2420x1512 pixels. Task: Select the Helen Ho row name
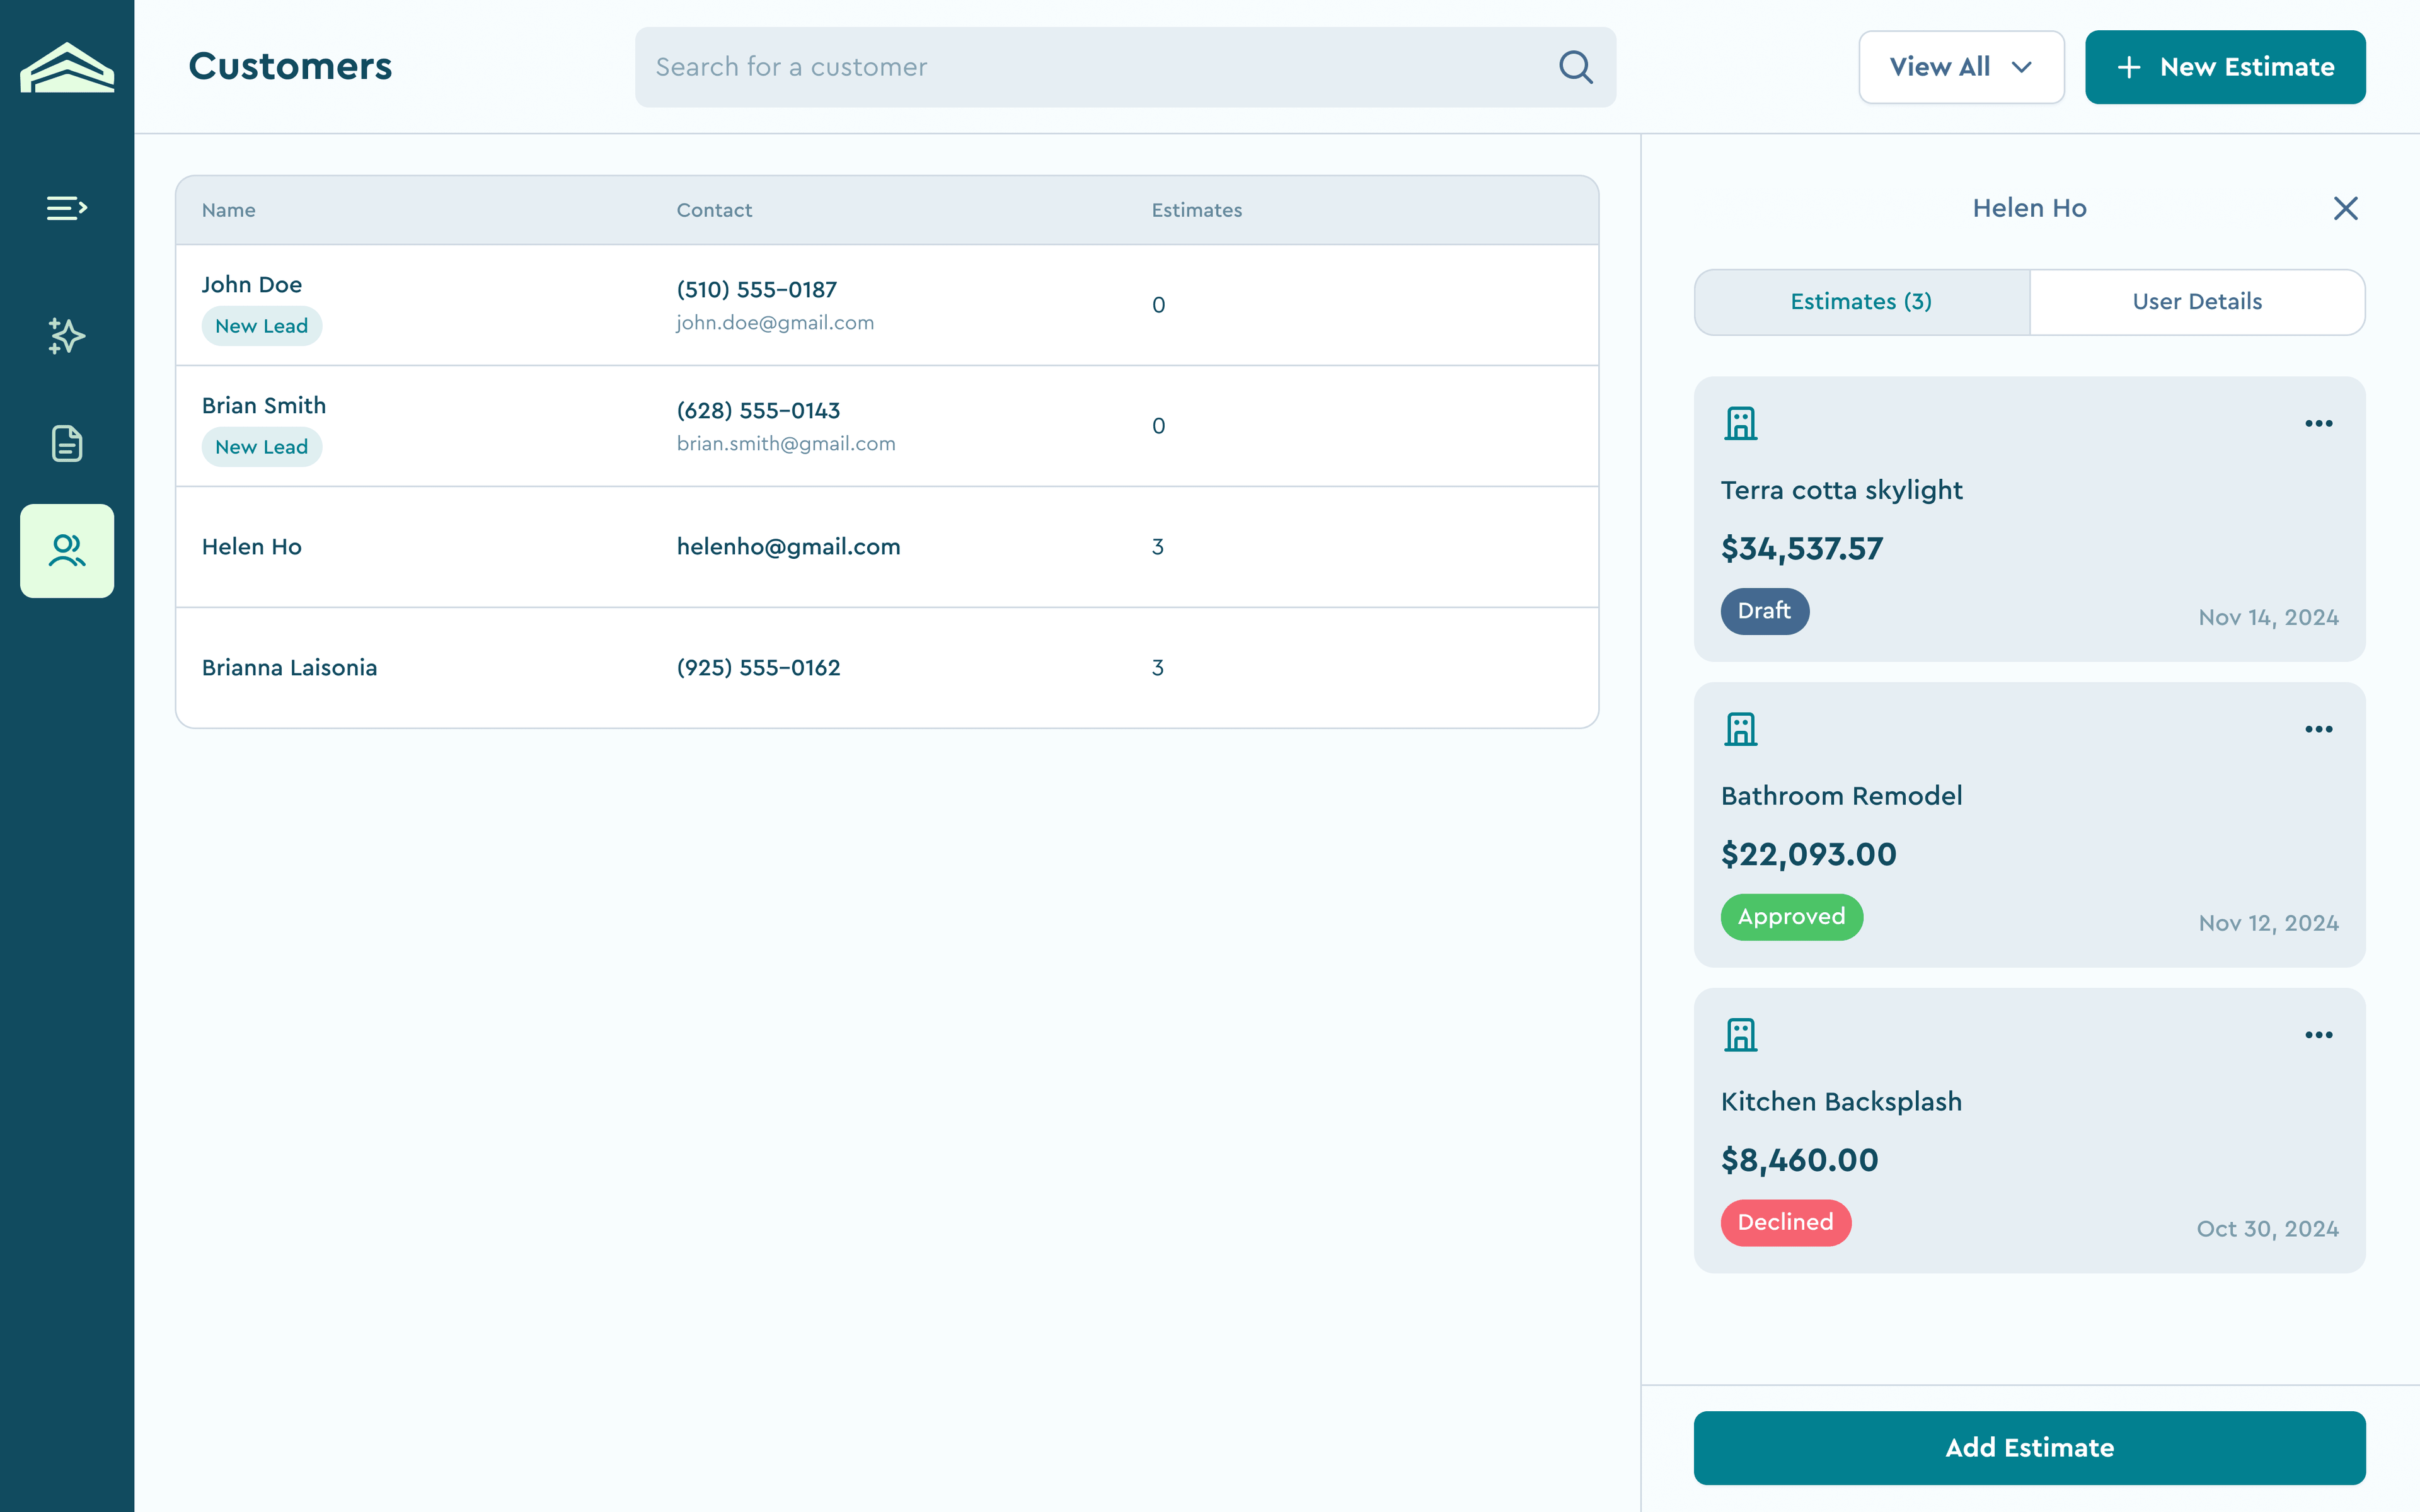pos(252,547)
